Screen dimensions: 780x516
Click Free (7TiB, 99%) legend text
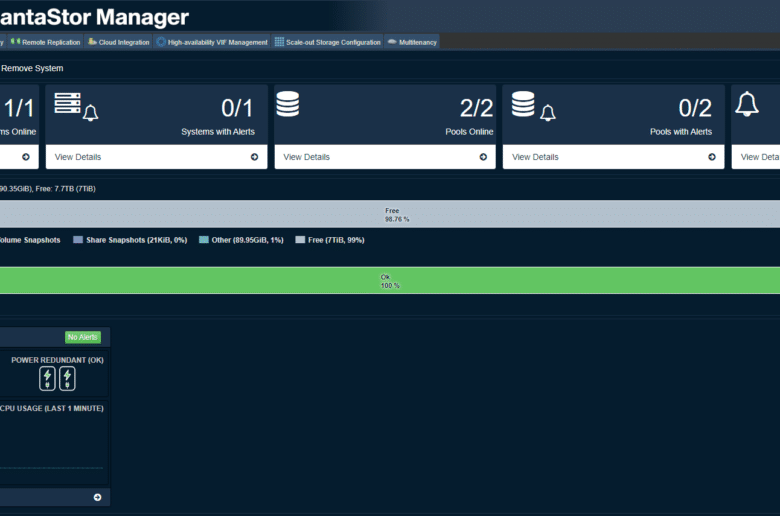[336, 240]
